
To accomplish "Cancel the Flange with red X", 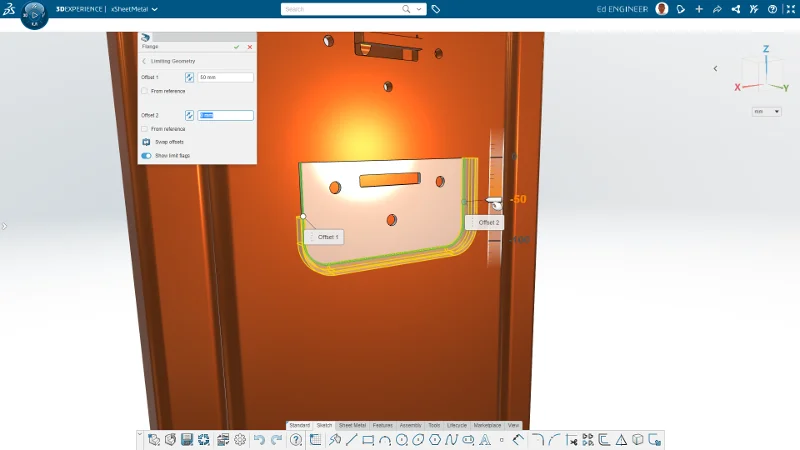I will pos(250,47).
